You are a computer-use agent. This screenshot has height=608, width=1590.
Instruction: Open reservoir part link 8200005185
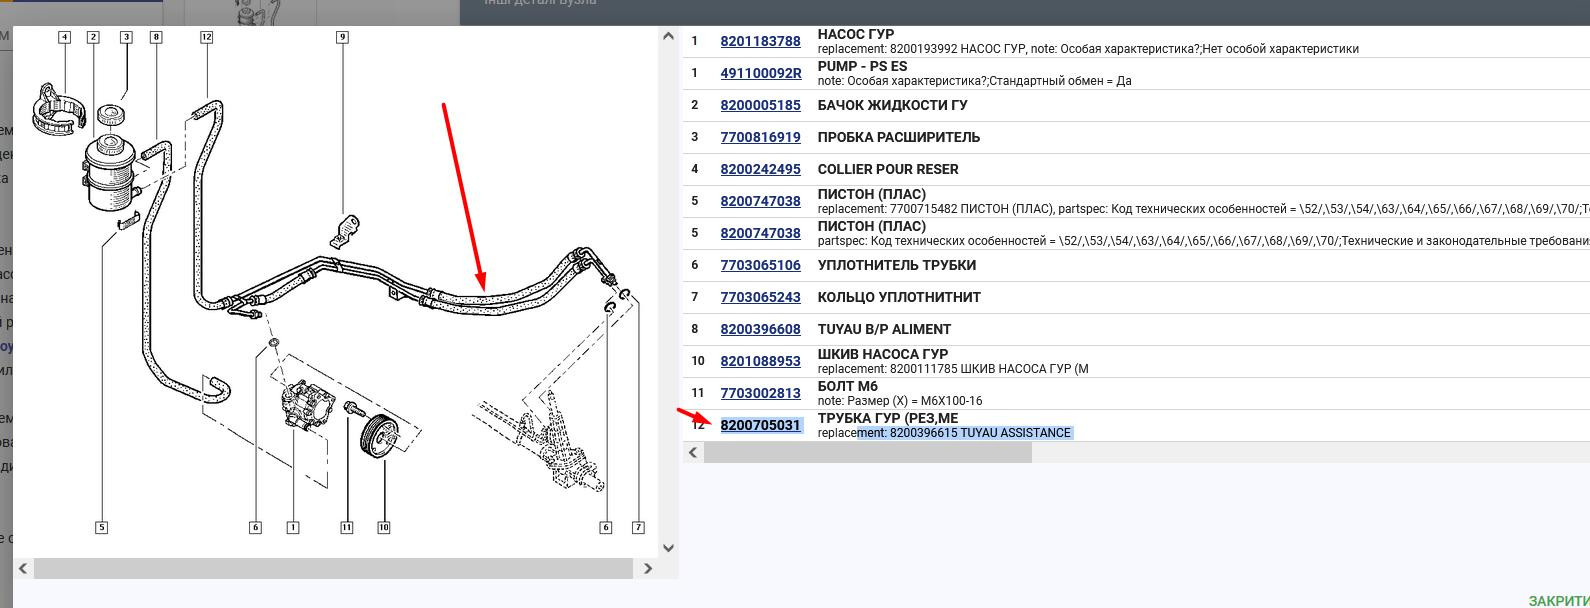(760, 105)
